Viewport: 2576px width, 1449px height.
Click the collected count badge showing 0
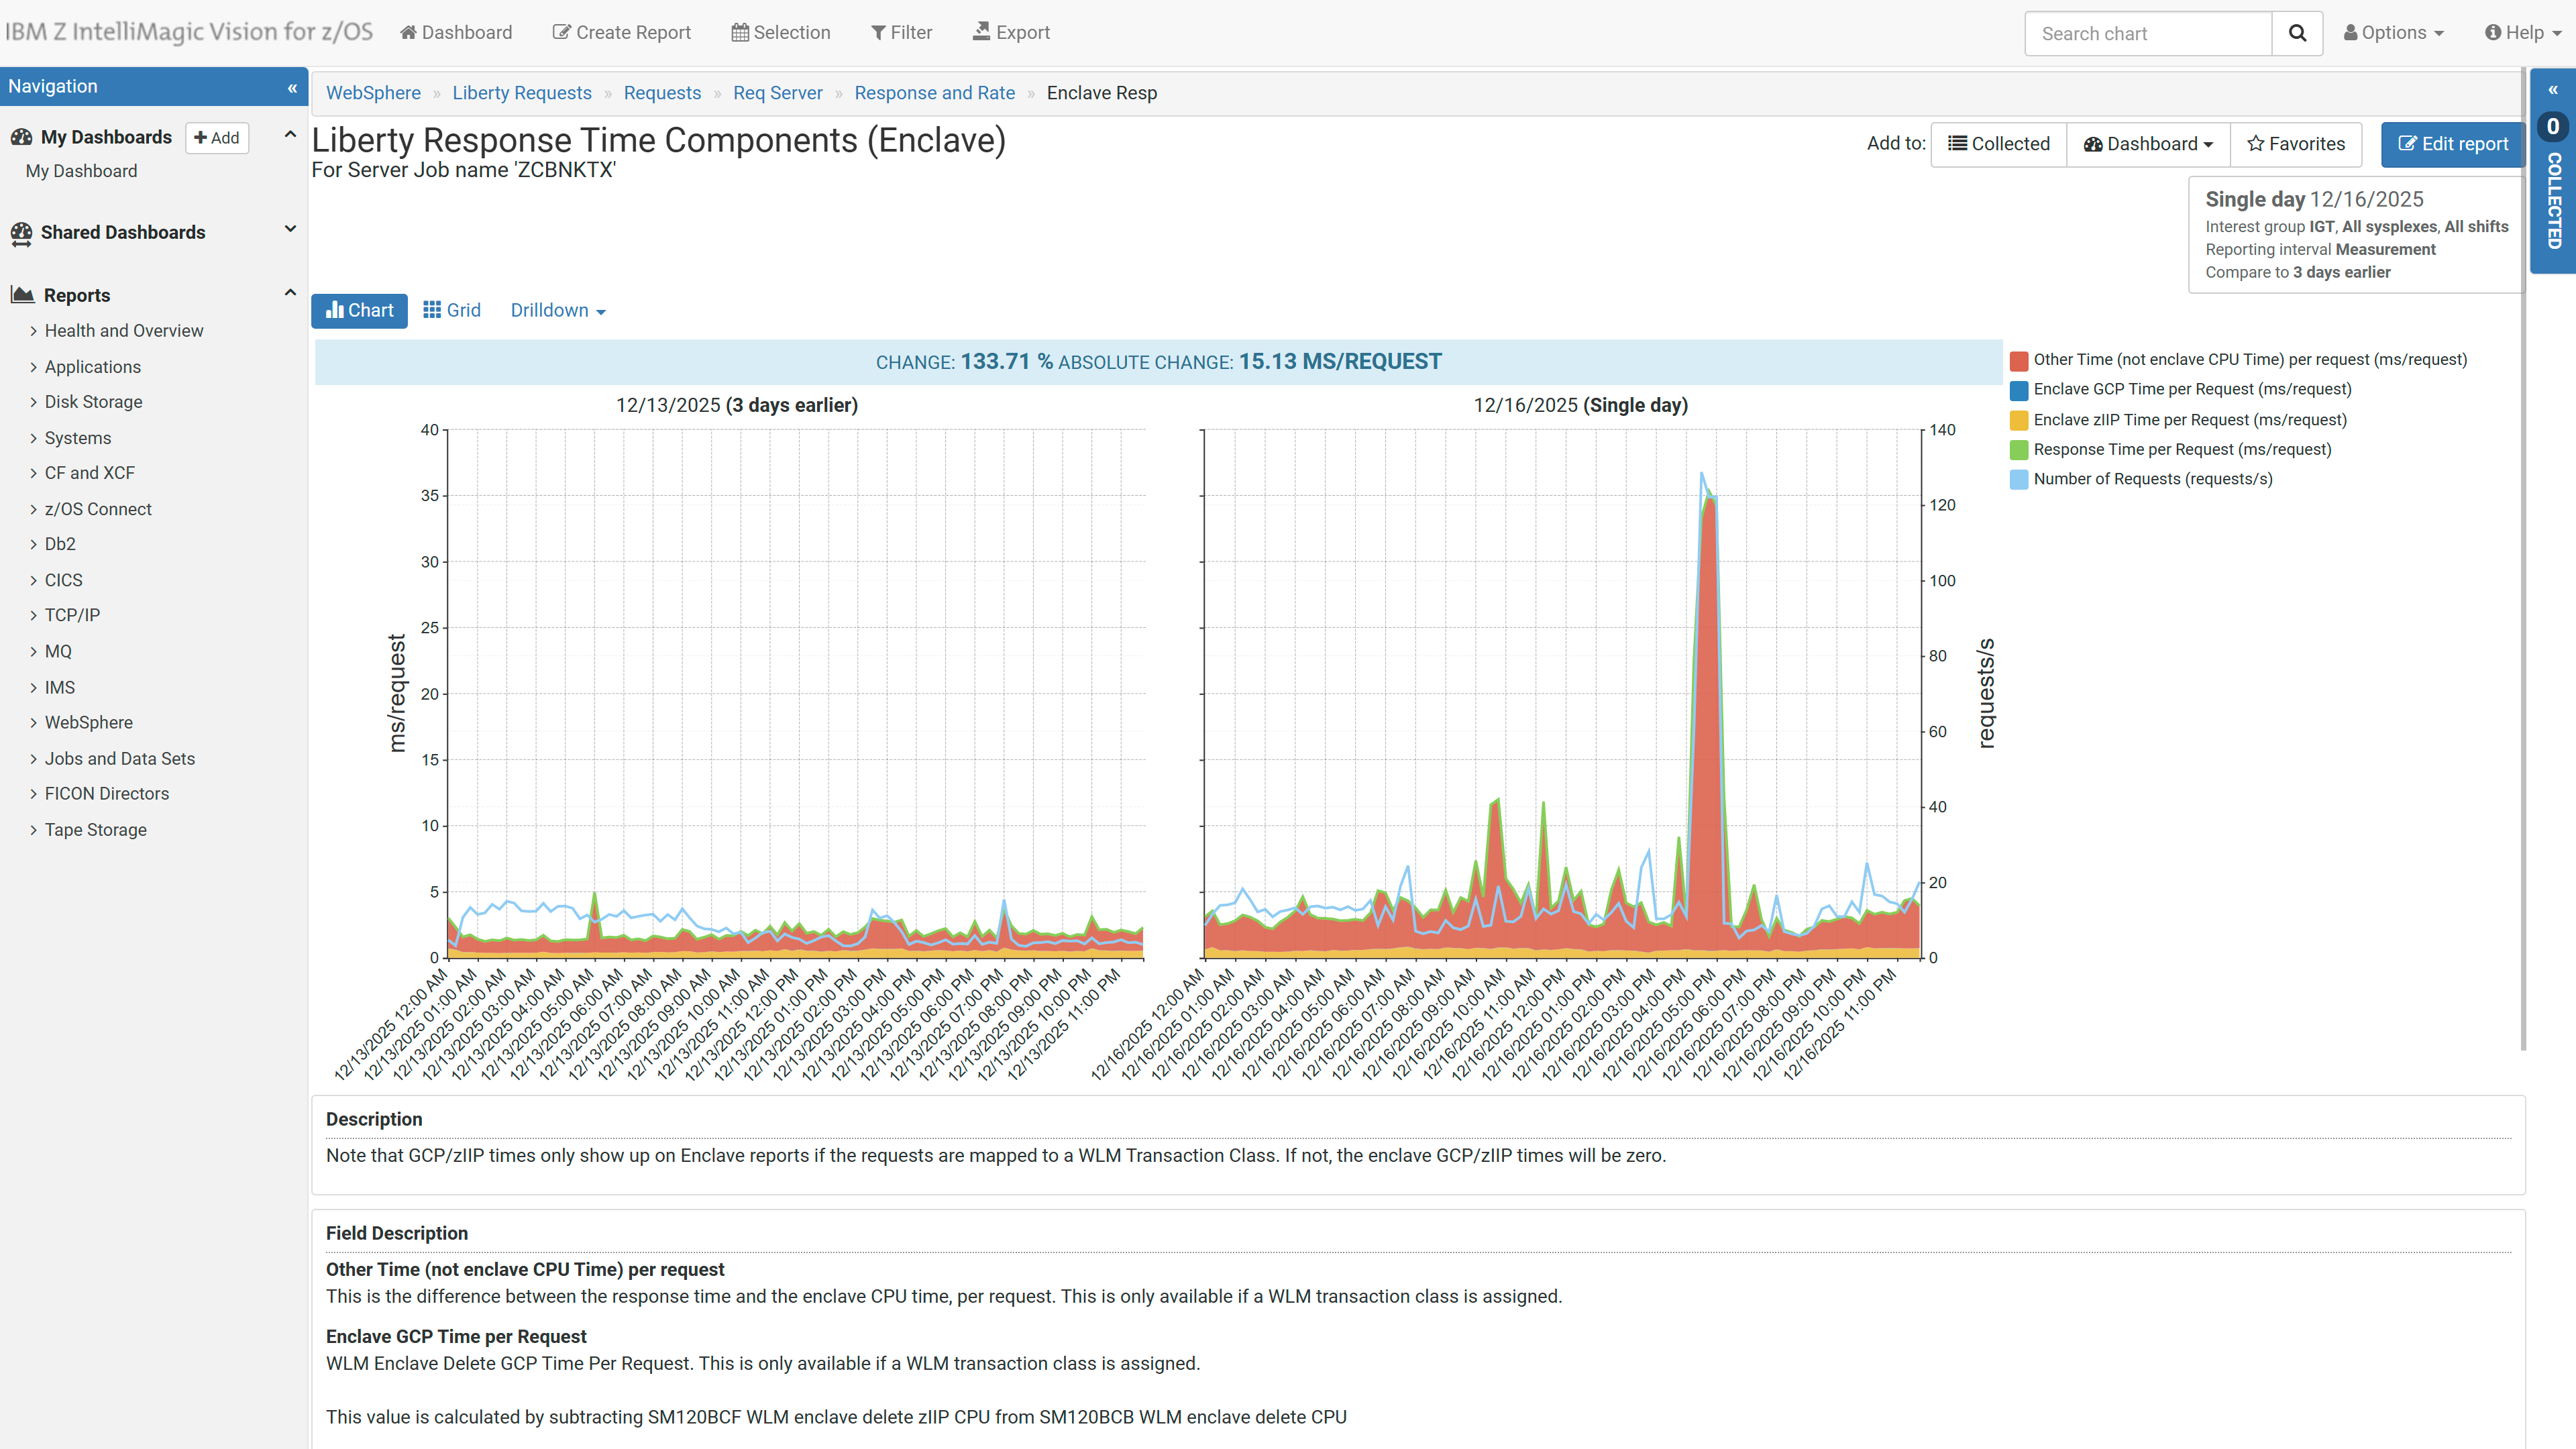(x=2553, y=127)
